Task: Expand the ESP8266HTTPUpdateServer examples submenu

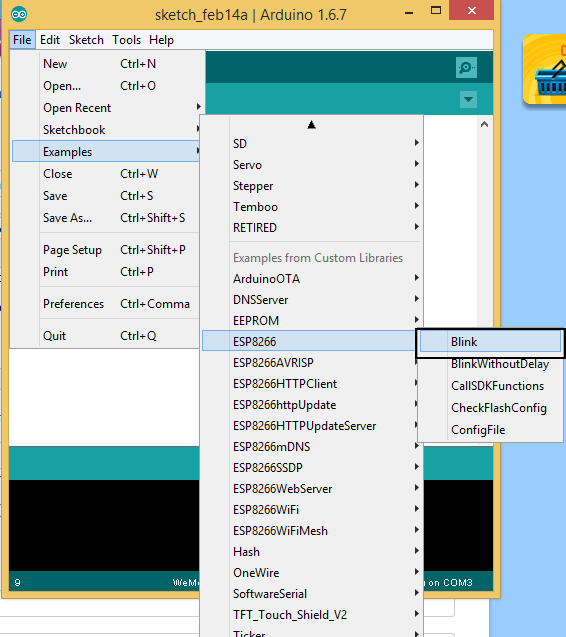Action: click(310, 426)
